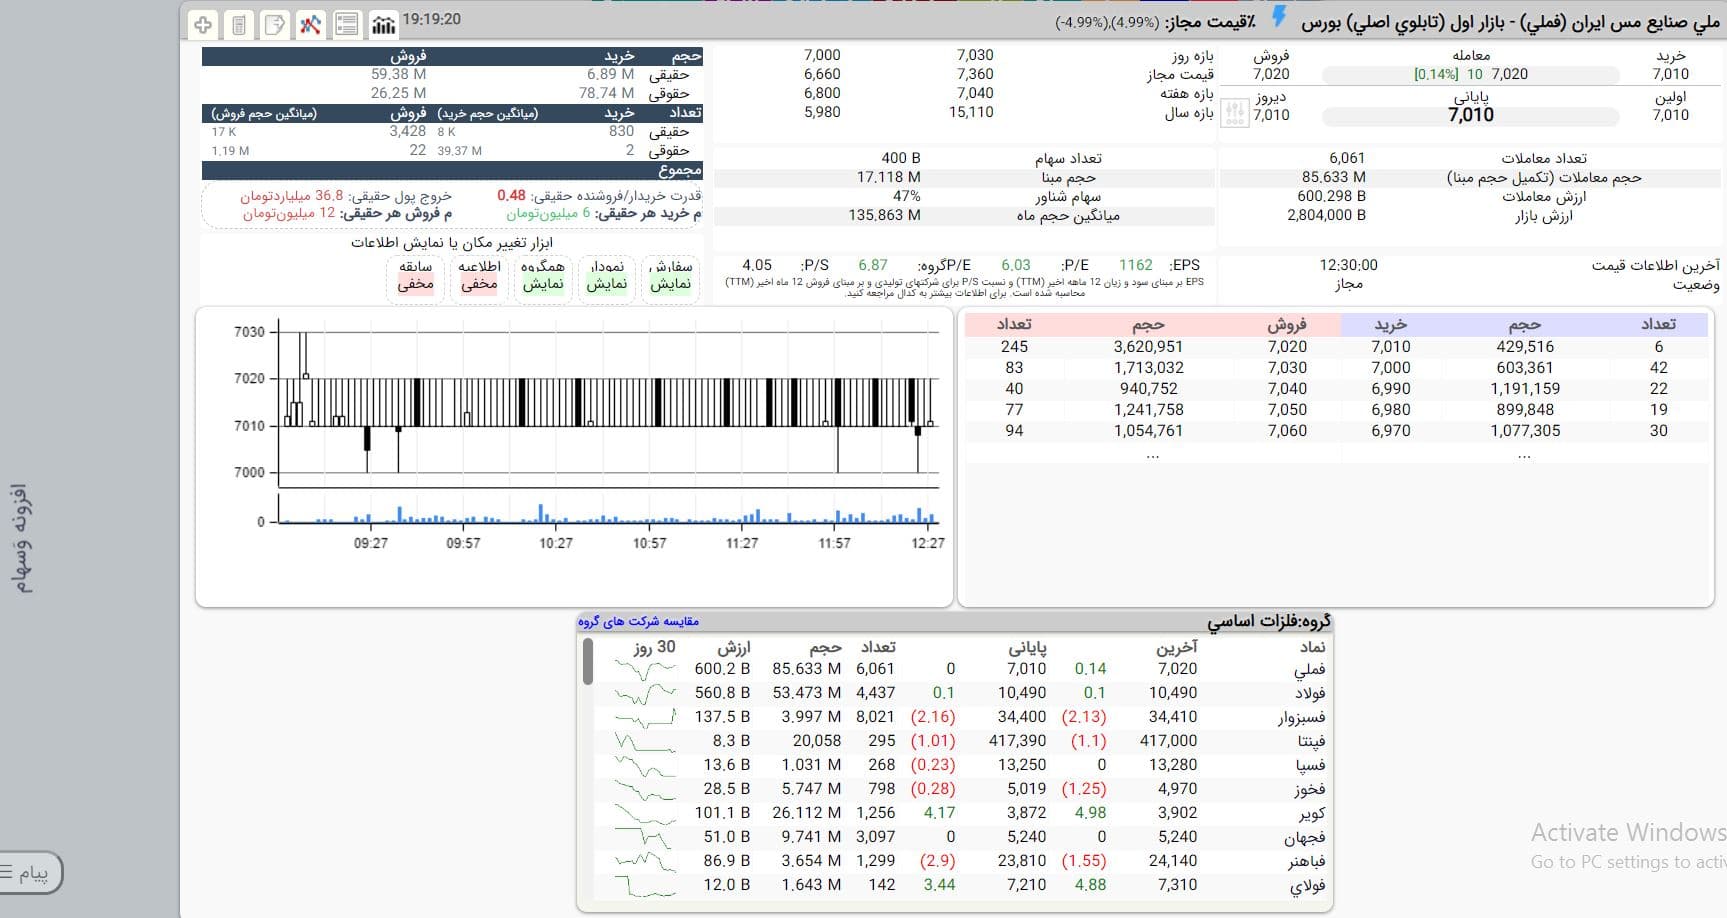Click the sell price 7,020 in order book first row
This screenshot has height=918, width=1727.
click(x=1287, y=346)
